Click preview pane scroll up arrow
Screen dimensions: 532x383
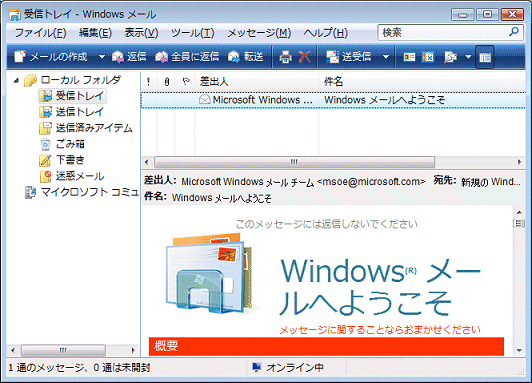pos(519,212)
